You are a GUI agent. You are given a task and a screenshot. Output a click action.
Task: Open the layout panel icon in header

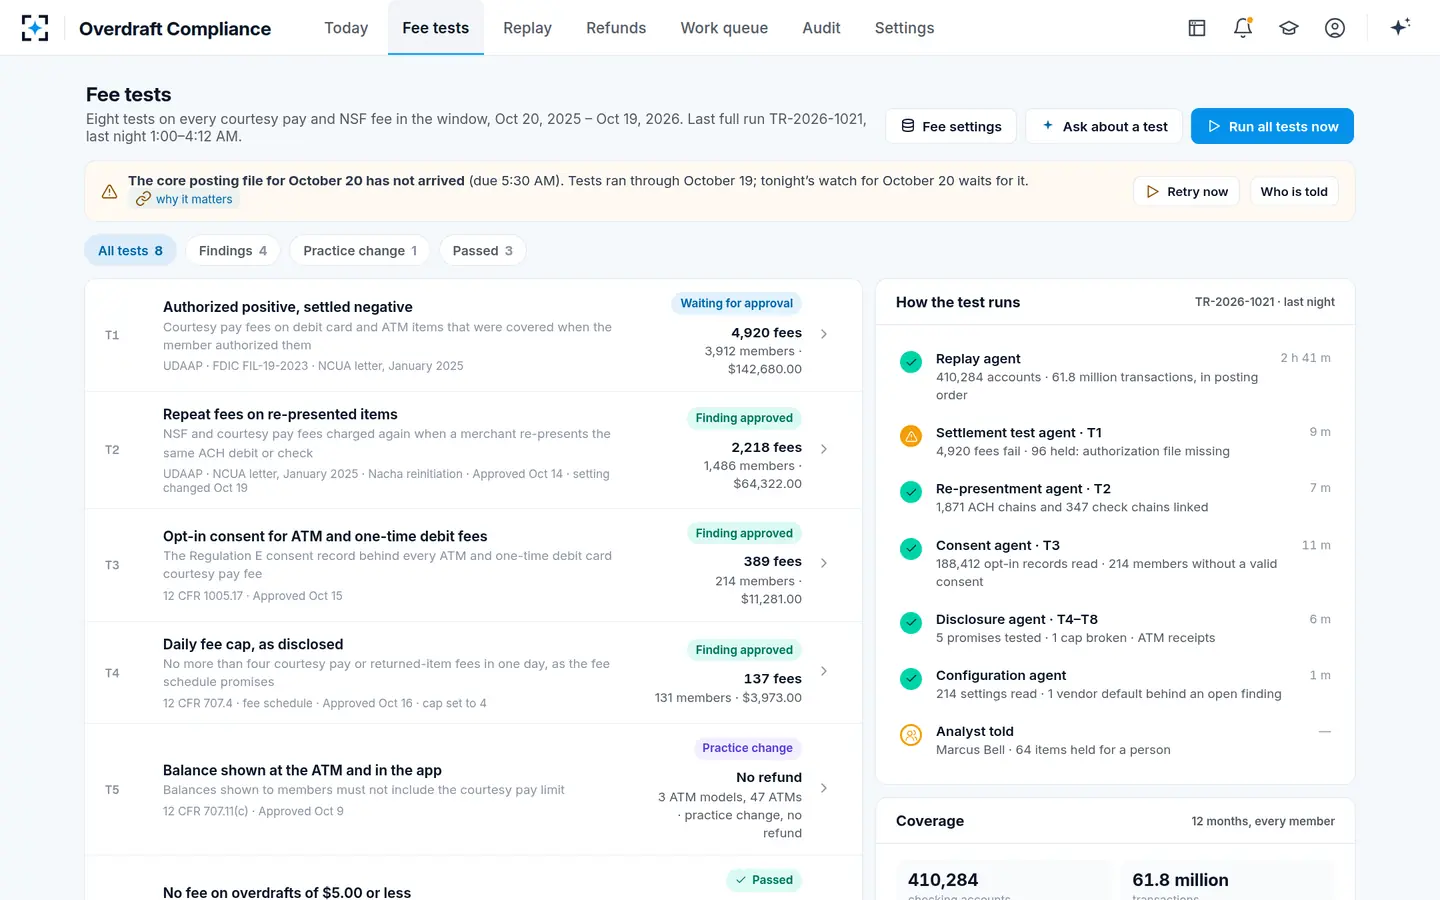1197,28
